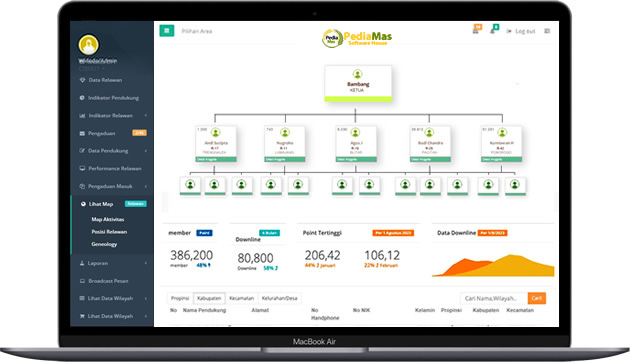This screenshot has height=362, width=630.
Task: Open Geneology submenu item
Action: tap(104, 244)
